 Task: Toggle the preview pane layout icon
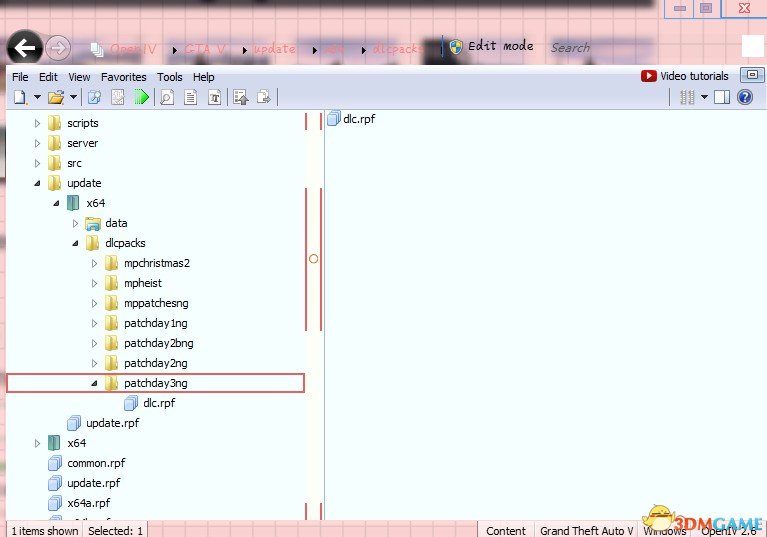pyautogui.click(x=722, y=97)
